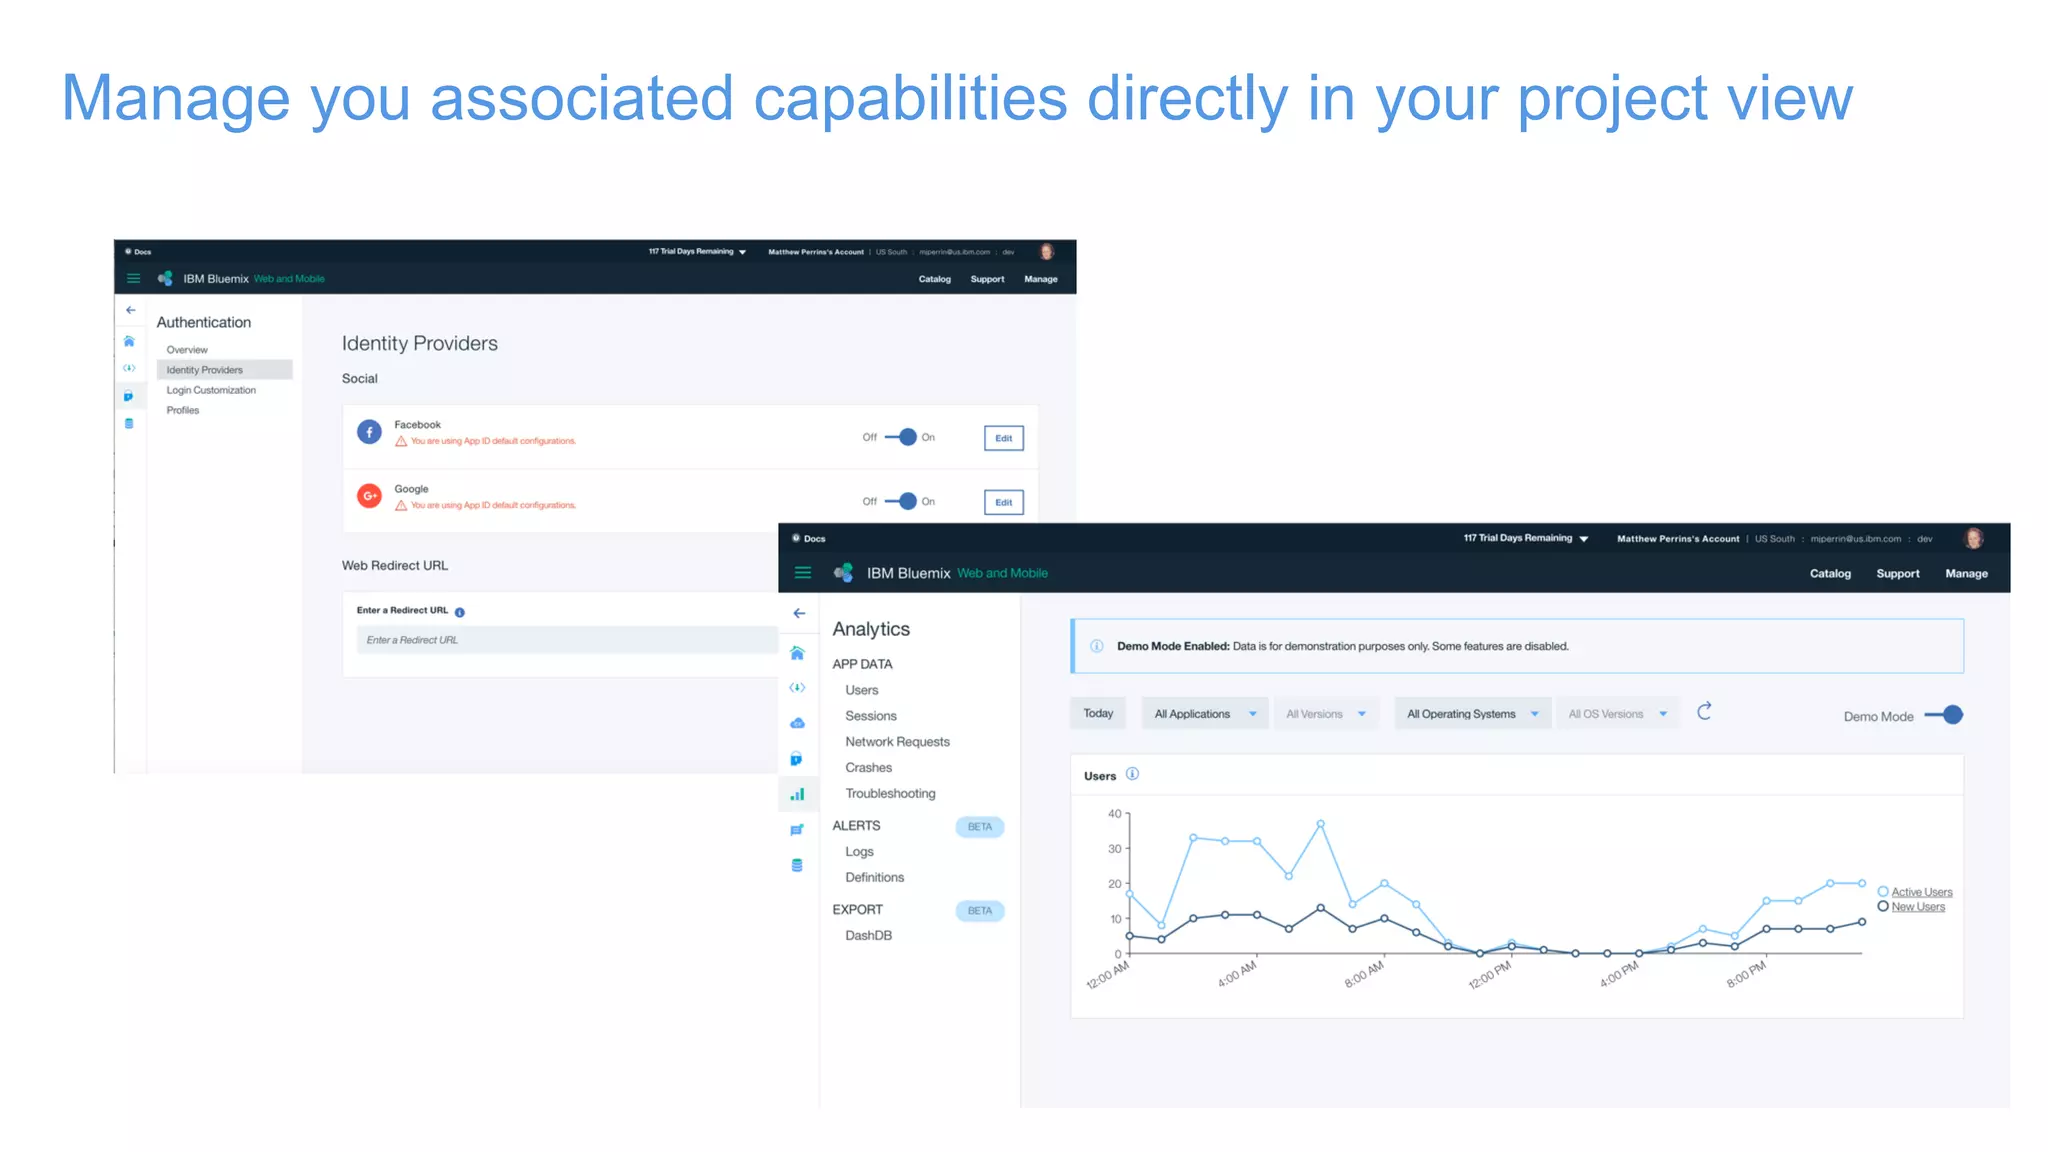Click the Edit button for Facebook

(x=1003, y=438)
